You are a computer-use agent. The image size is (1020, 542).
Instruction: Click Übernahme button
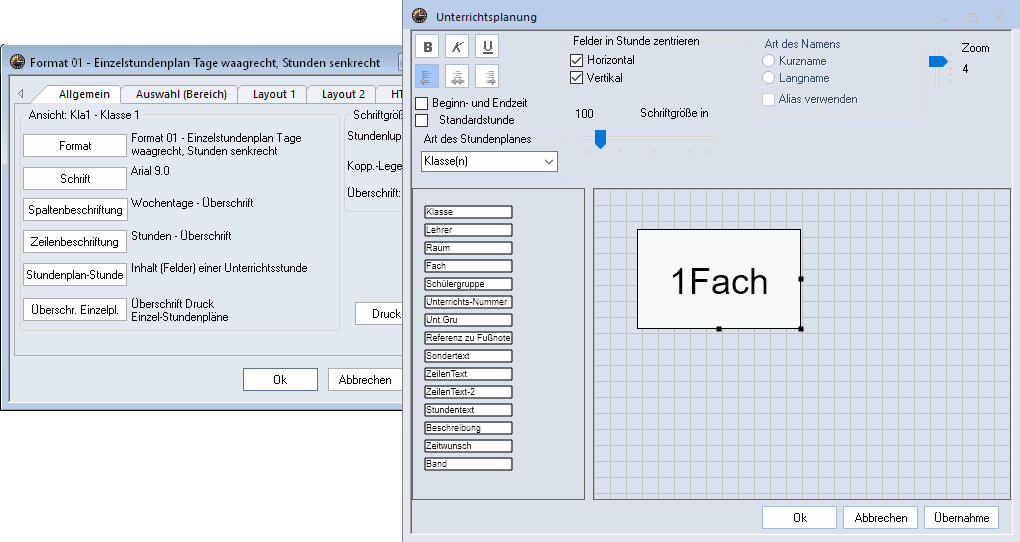pyautogui.click(x=961, y=518)
